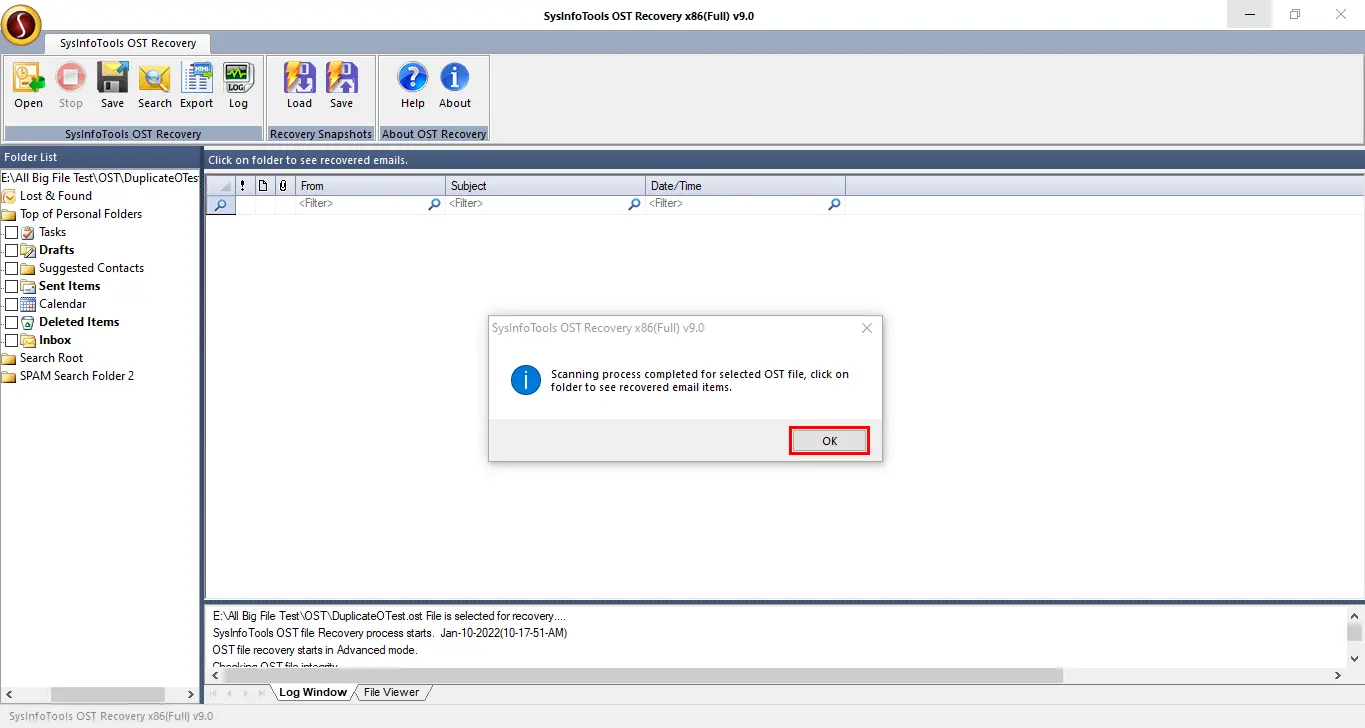Image resolution: width=1365 pixels, height=728 pixels.
Task: Select the Inbox folder label
Action: point(55,340)
